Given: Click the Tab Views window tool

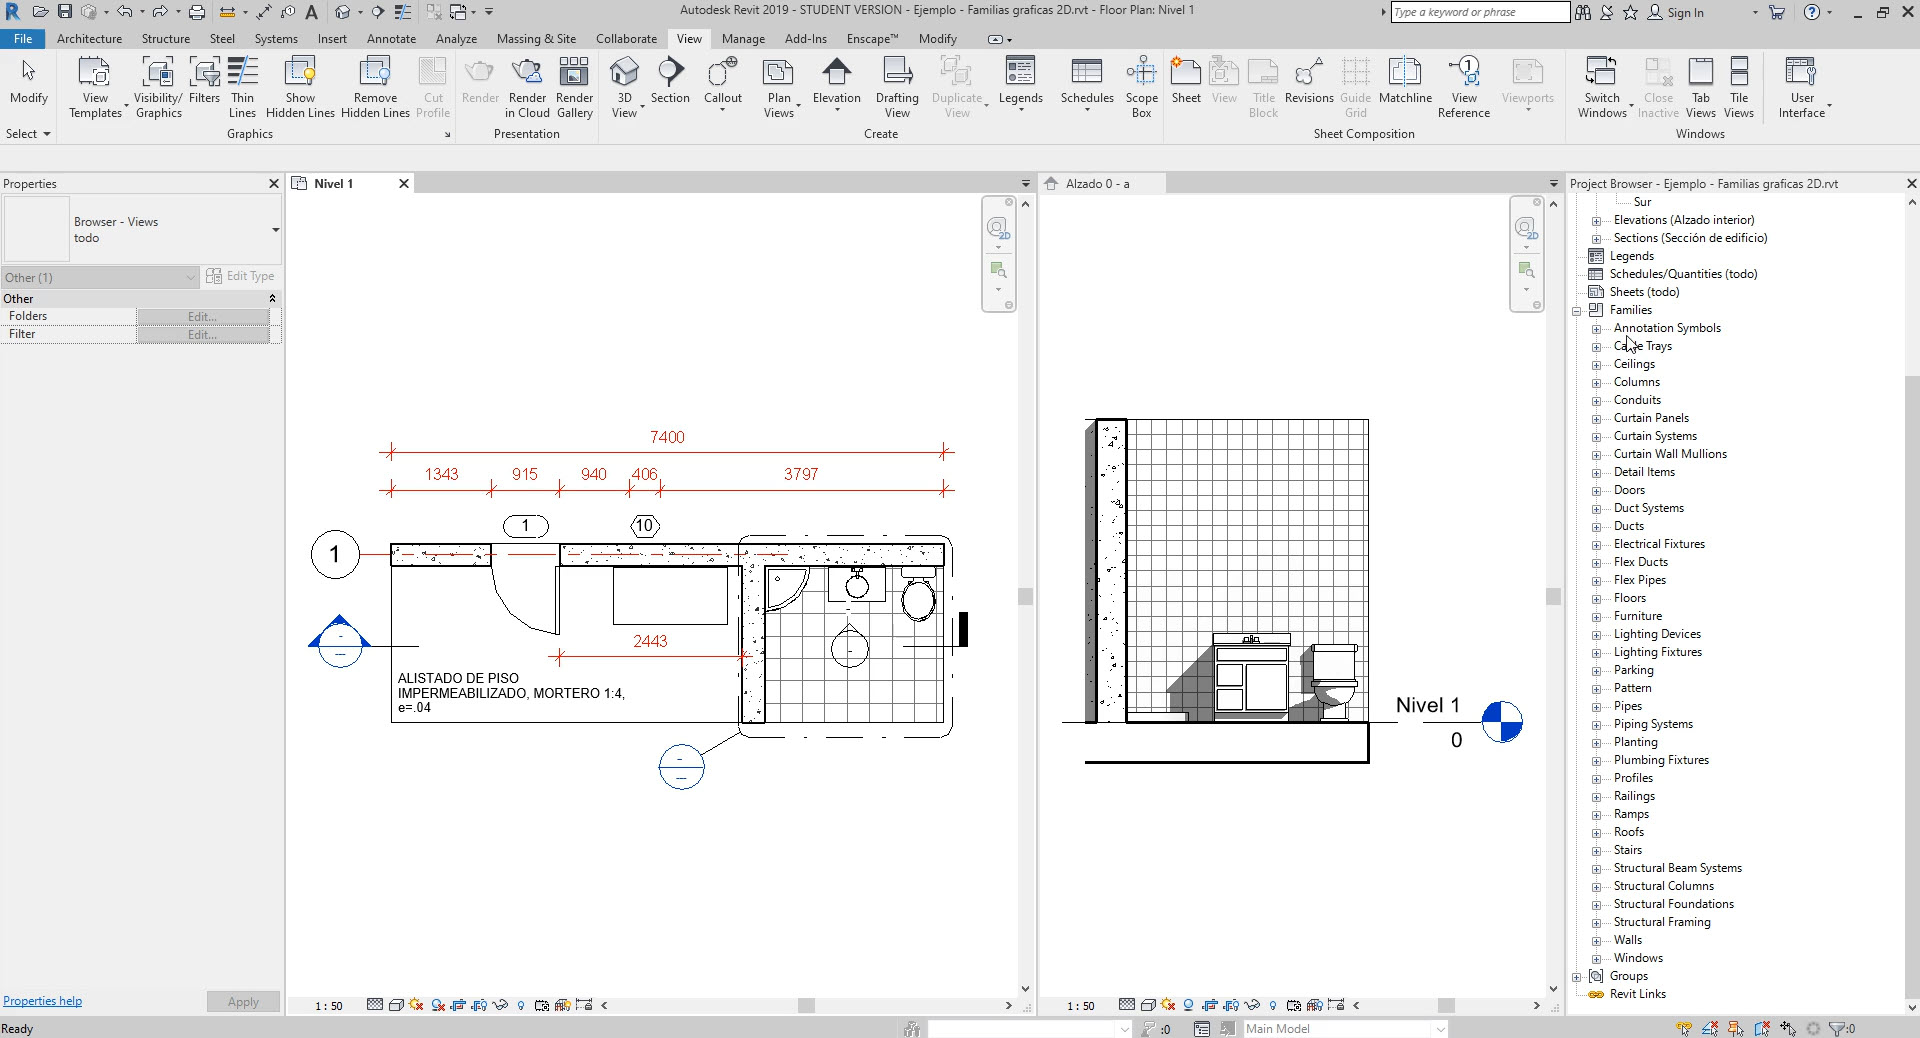Looking at the screenshot, I should tap(1700, 88).
